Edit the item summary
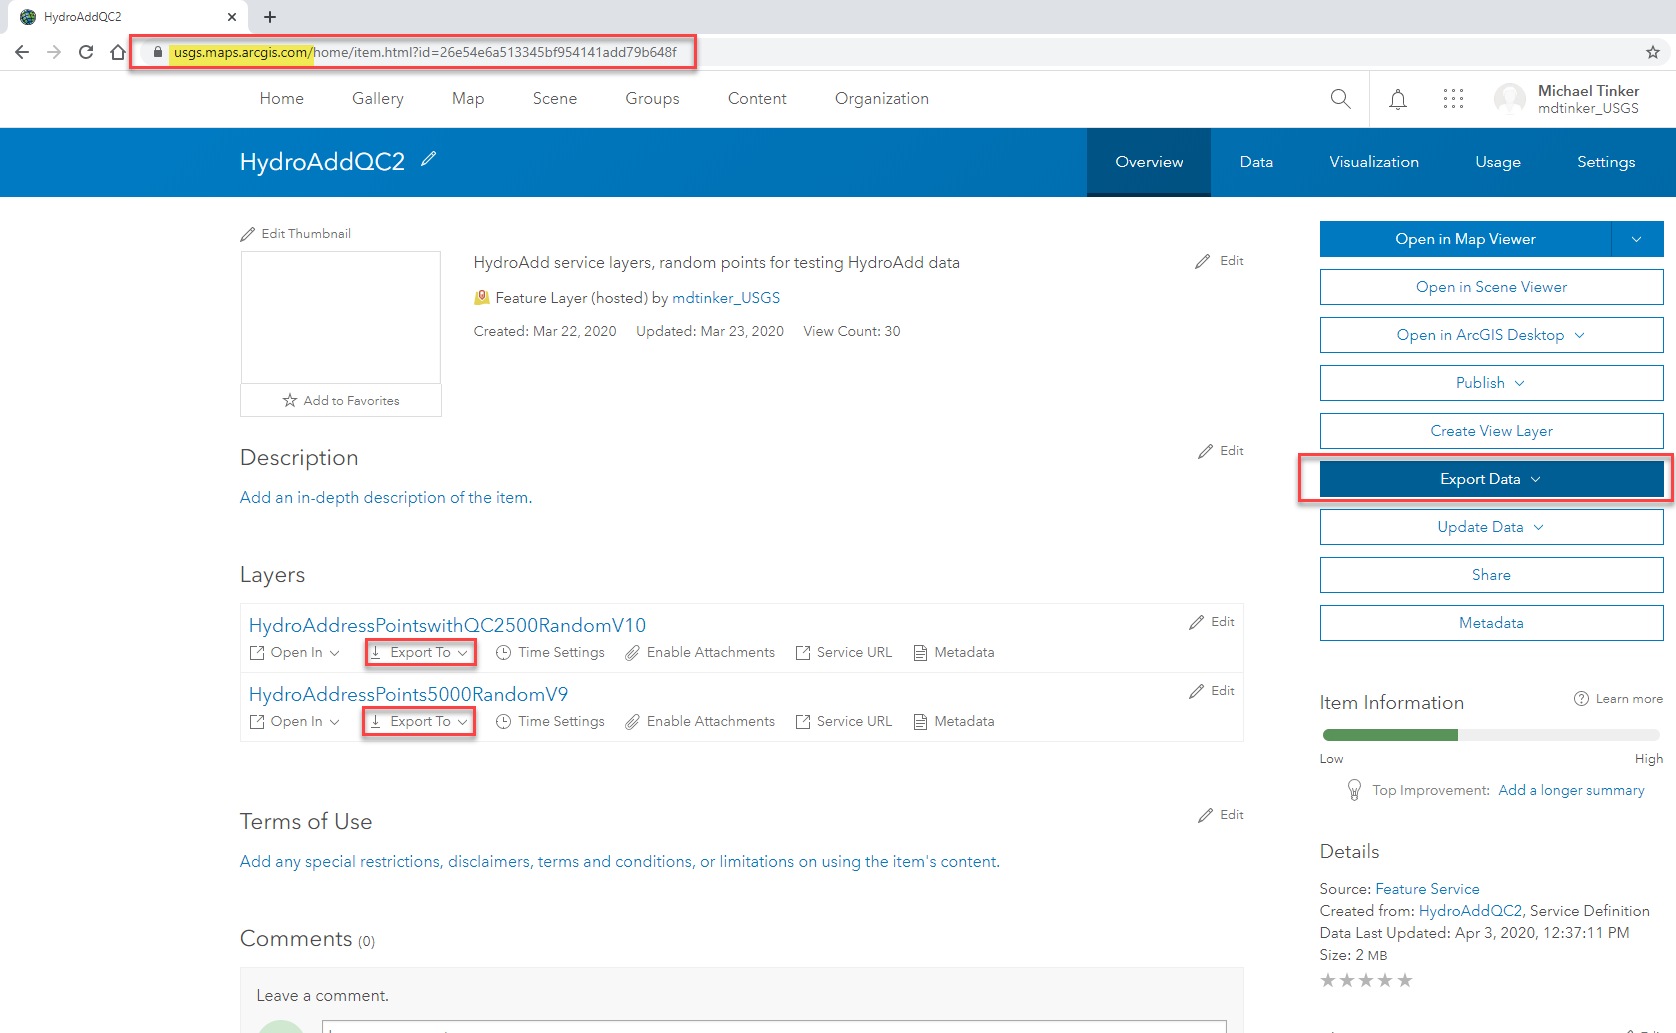 coord(1219,261)
